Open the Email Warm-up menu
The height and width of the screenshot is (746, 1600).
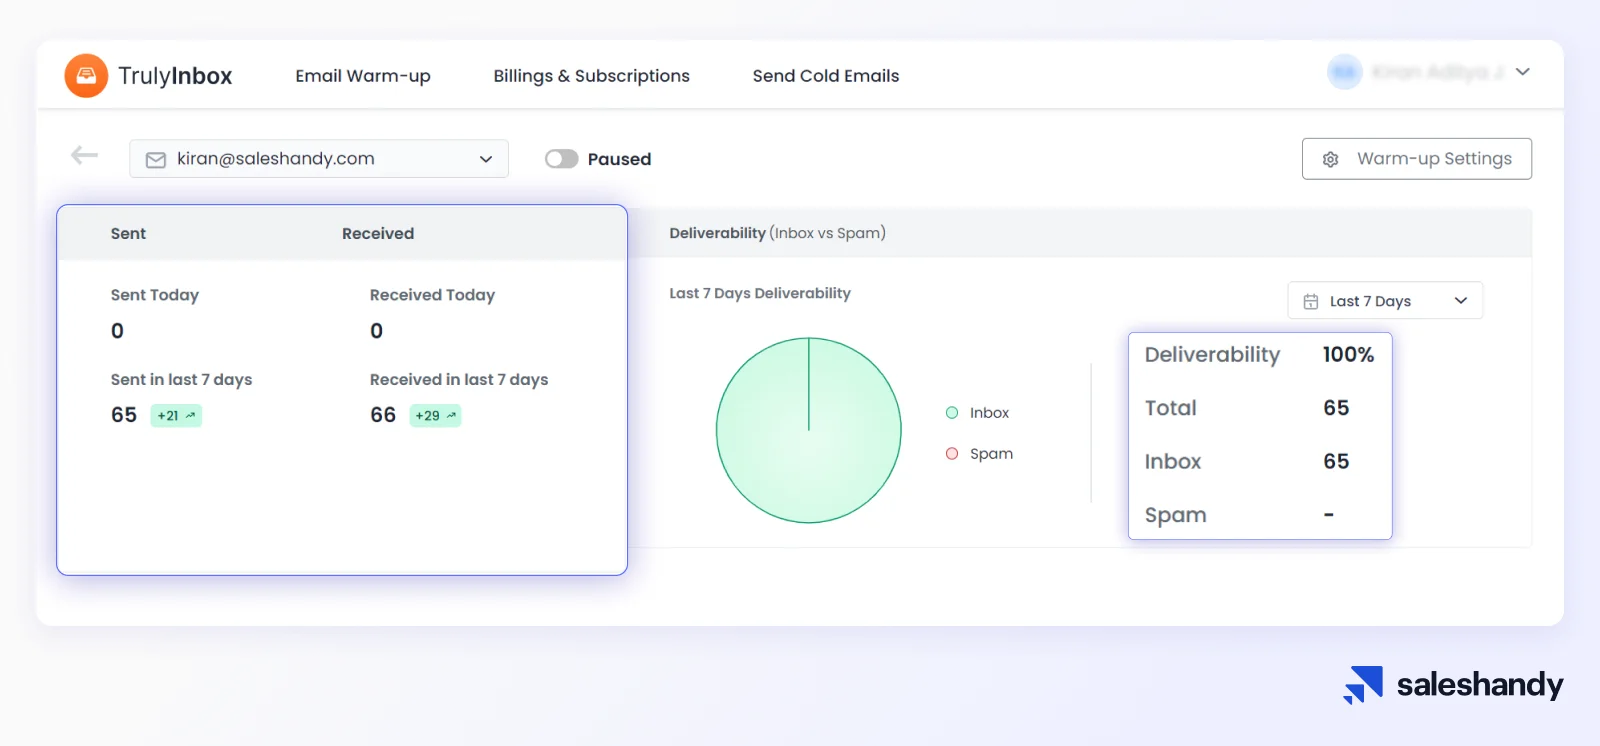(x=363, y=76)
